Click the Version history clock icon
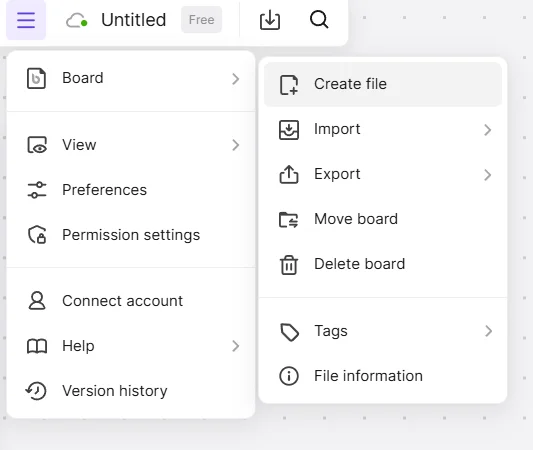The height and width of the screenshot is (450, 533). 36,391
